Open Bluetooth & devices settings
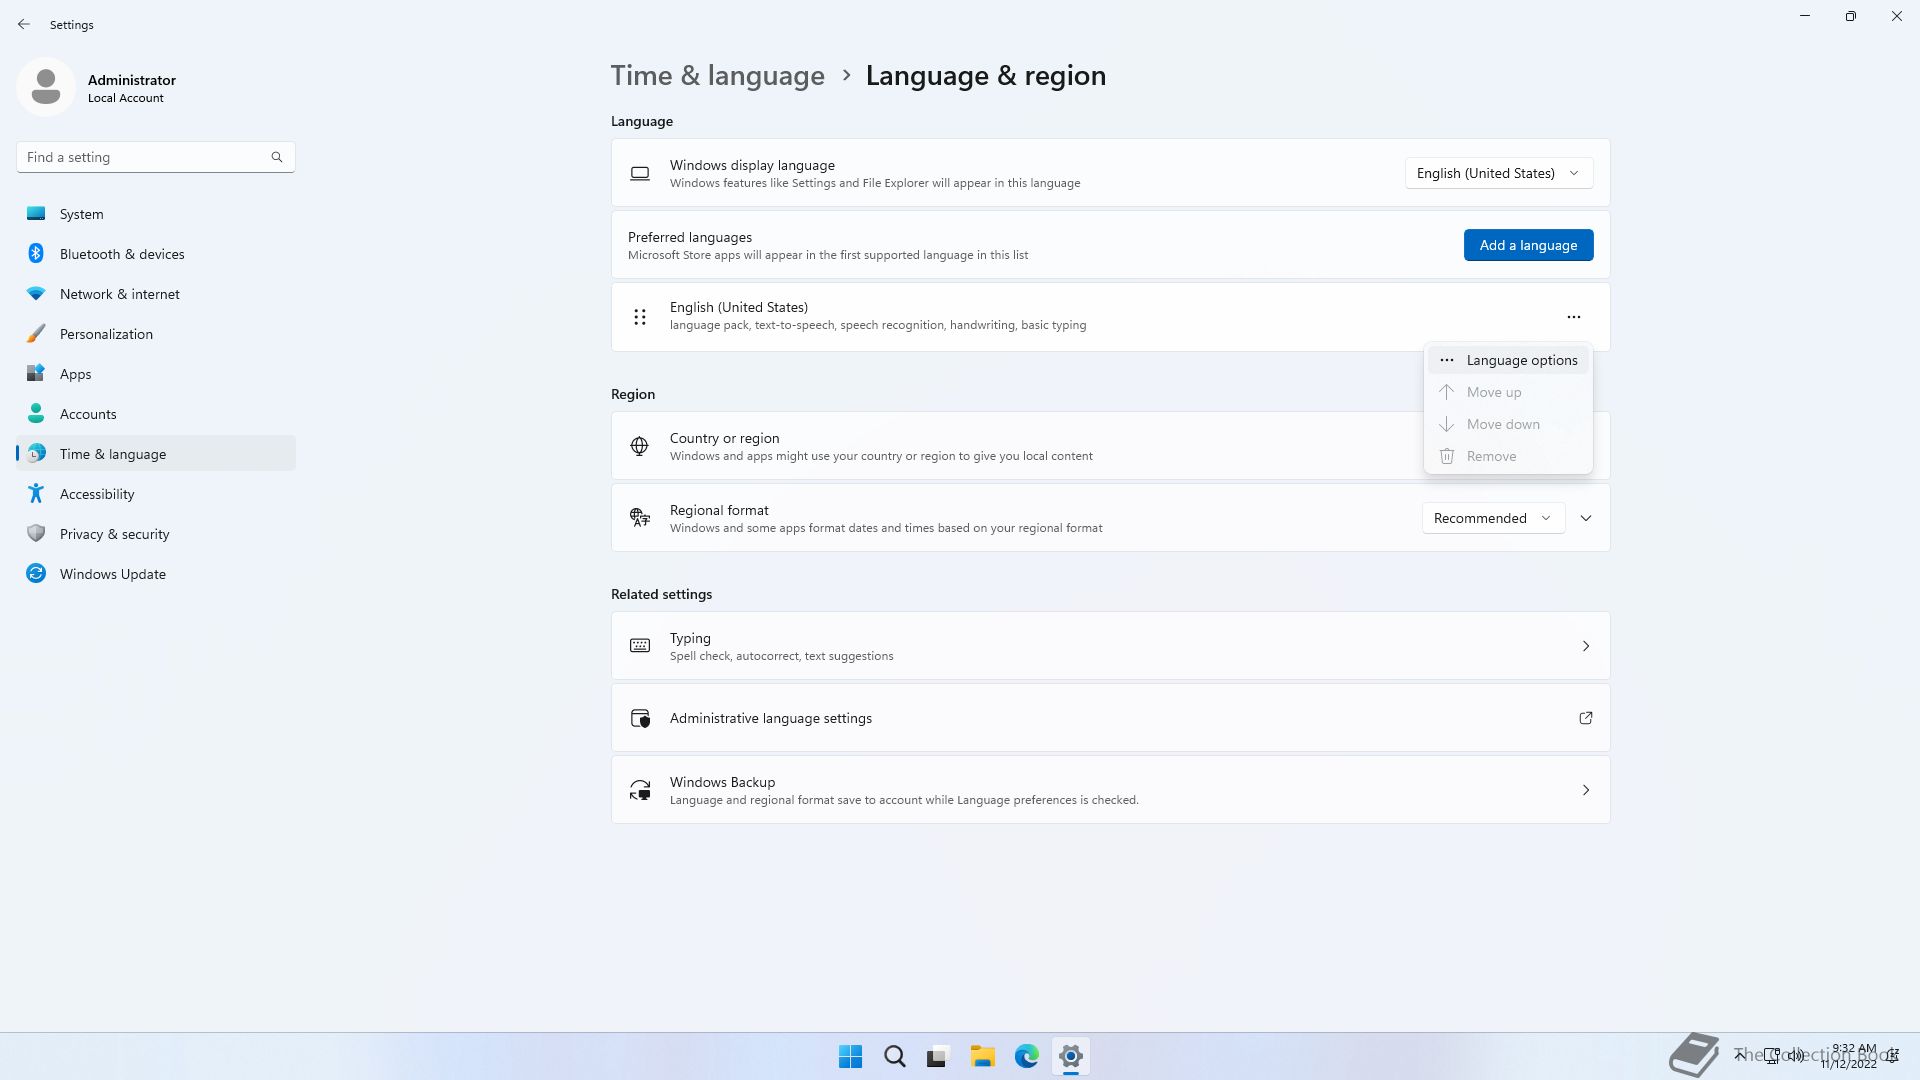Screen dimensions: 1920x1080 pyautogui.click(x=122, y=254)
